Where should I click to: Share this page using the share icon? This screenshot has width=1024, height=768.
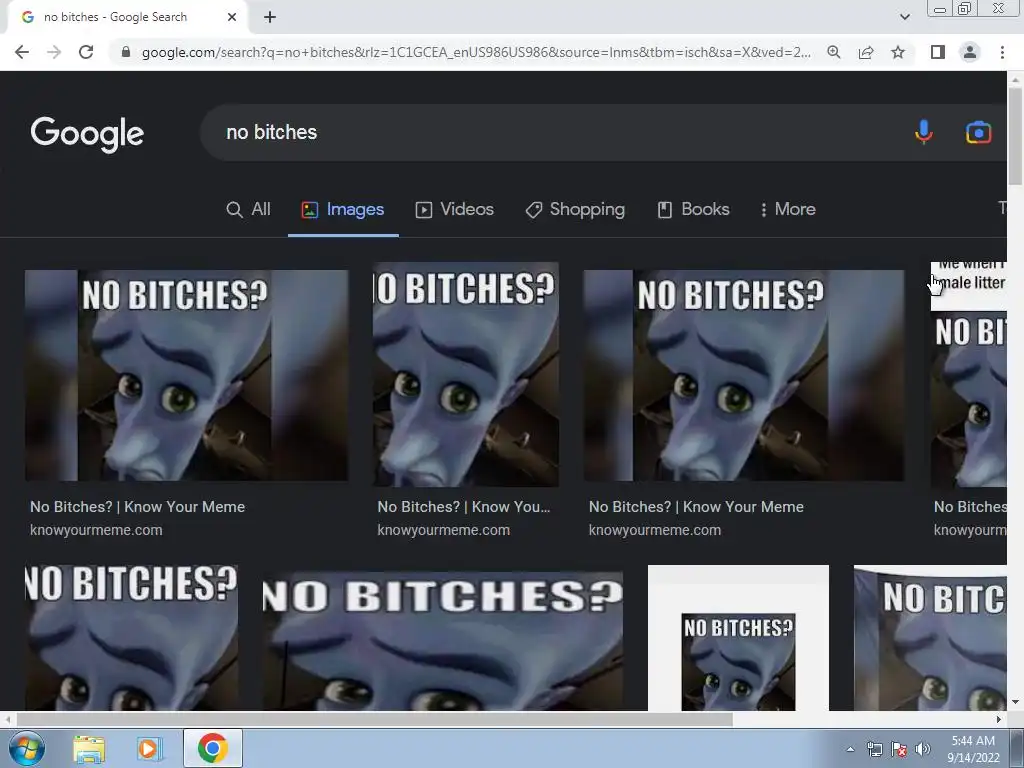click(x=866, y=52)
